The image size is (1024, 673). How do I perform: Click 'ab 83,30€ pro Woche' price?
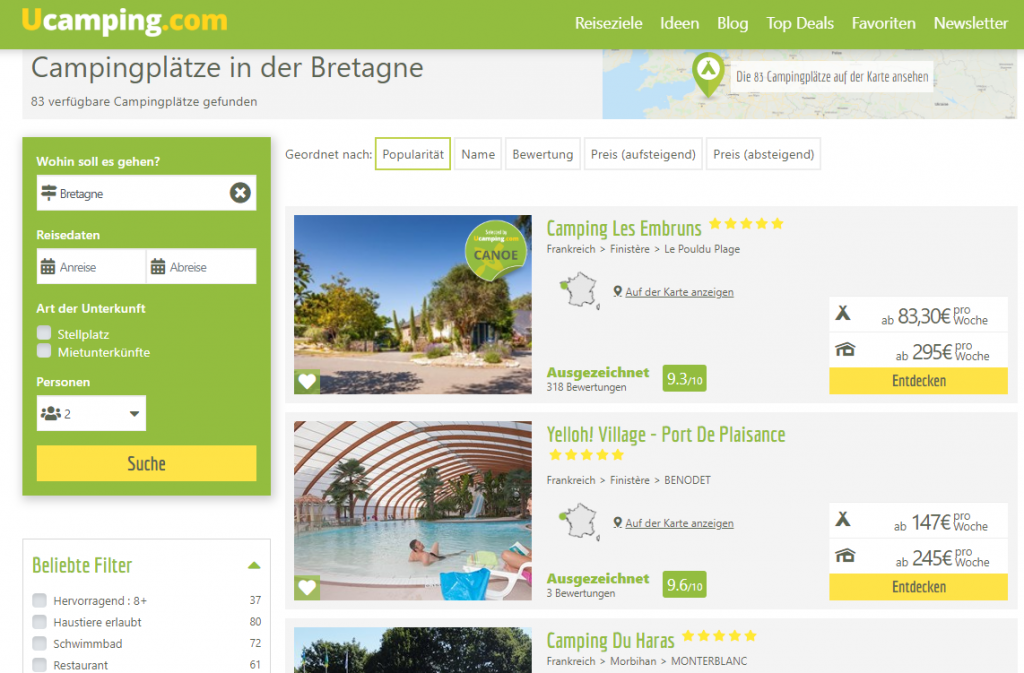935,316
